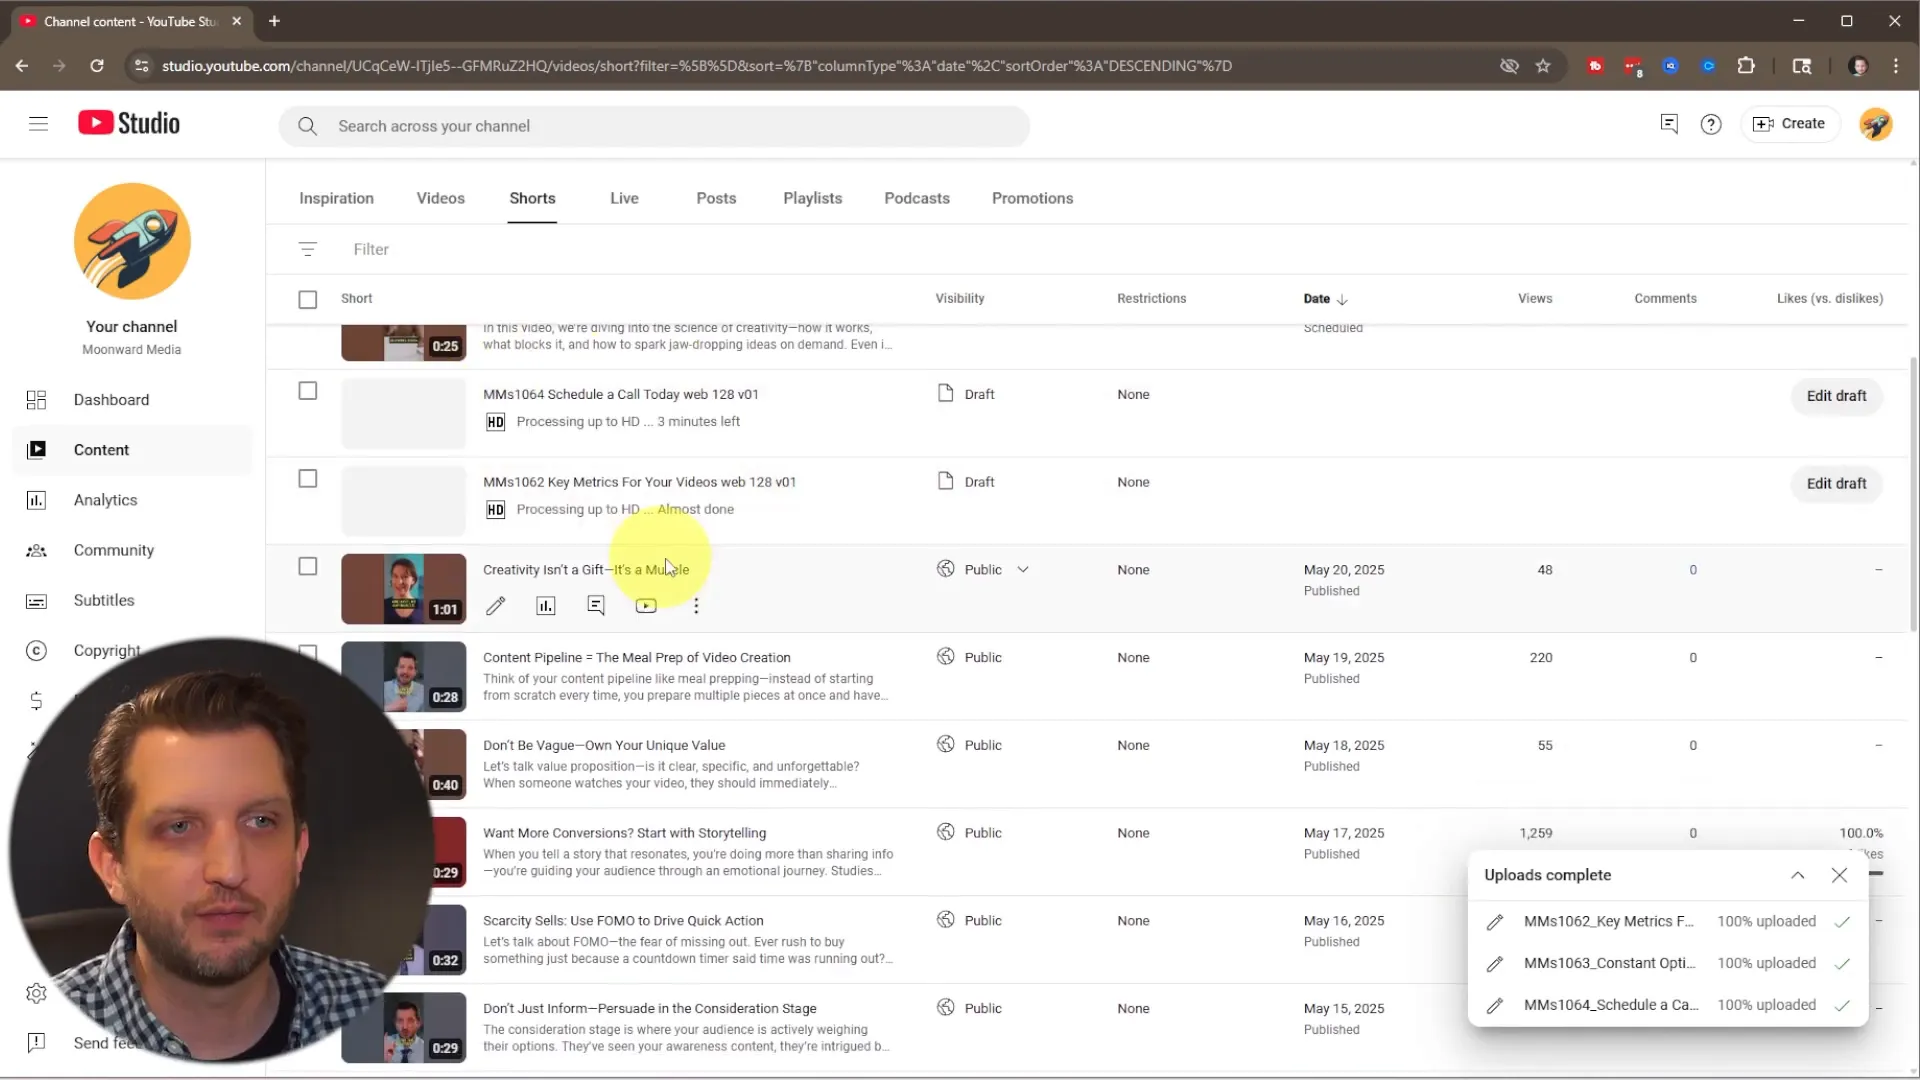
Task: Bookmark this page with star icon
Action: (1543, 66)
